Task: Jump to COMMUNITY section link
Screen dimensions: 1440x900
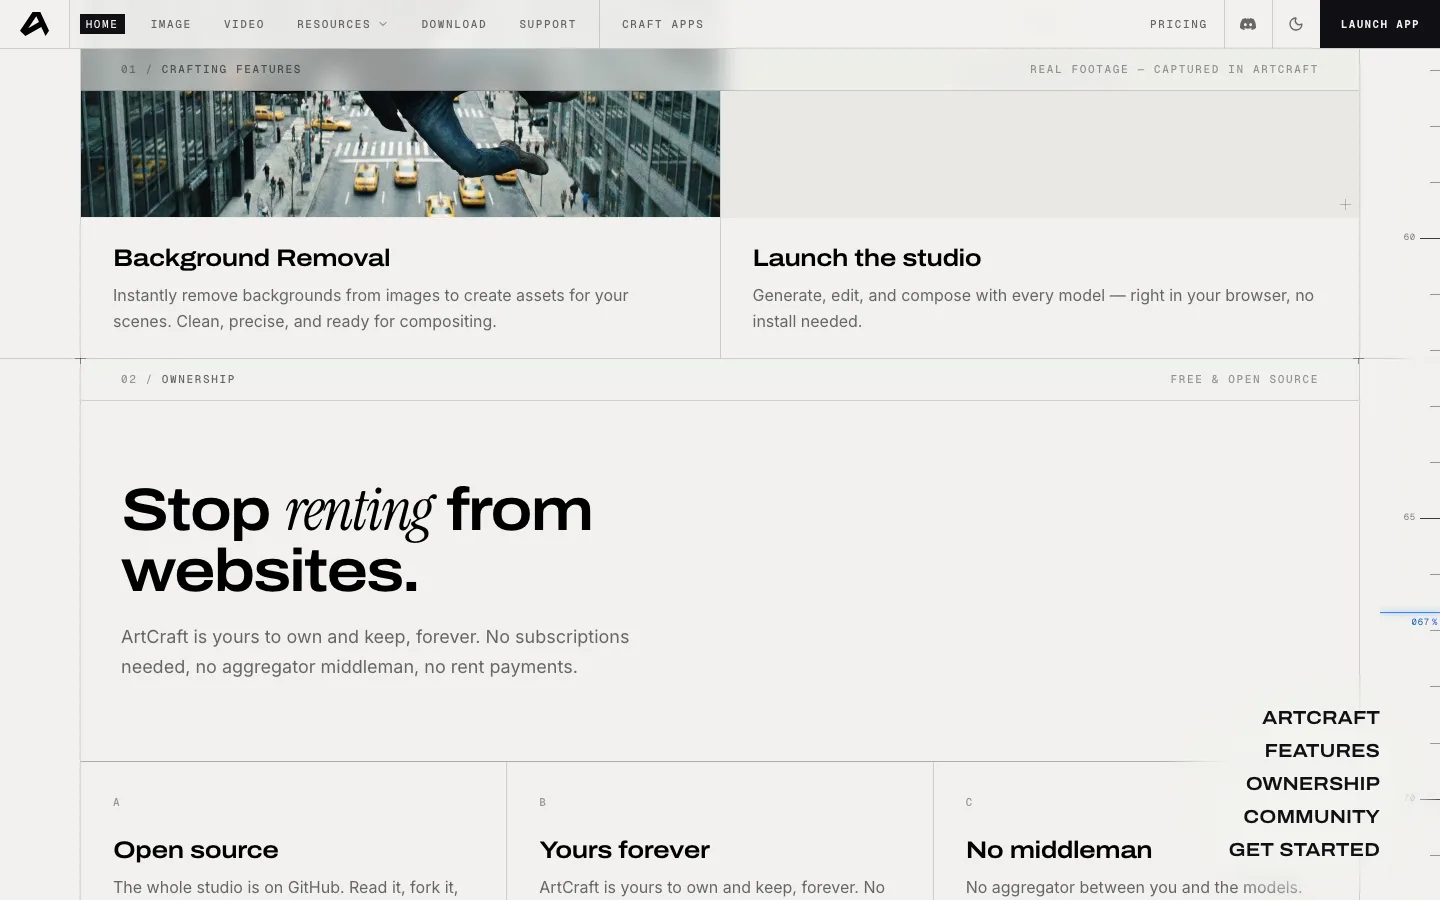Action: coord(1311,817)
